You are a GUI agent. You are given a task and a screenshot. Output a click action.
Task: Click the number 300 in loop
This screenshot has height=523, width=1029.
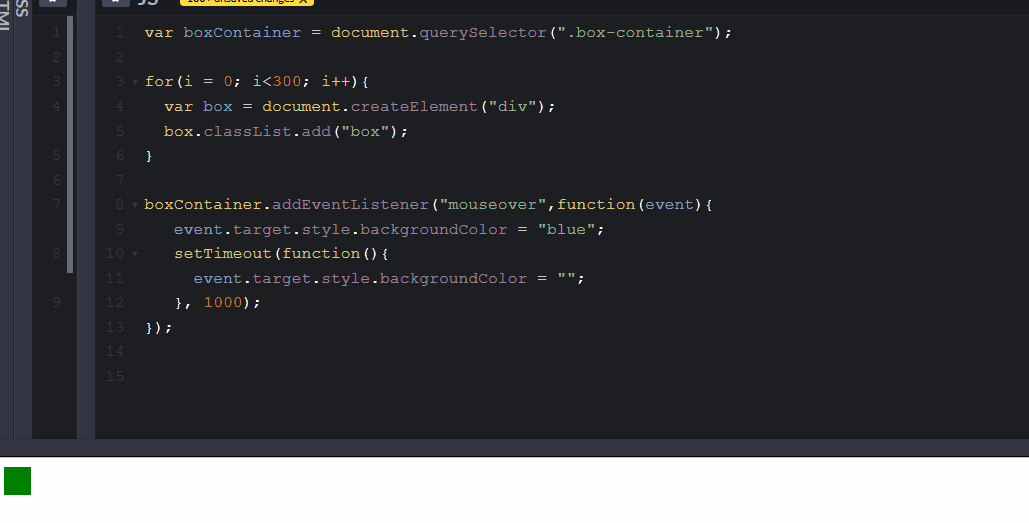click(x=287, y=81)
